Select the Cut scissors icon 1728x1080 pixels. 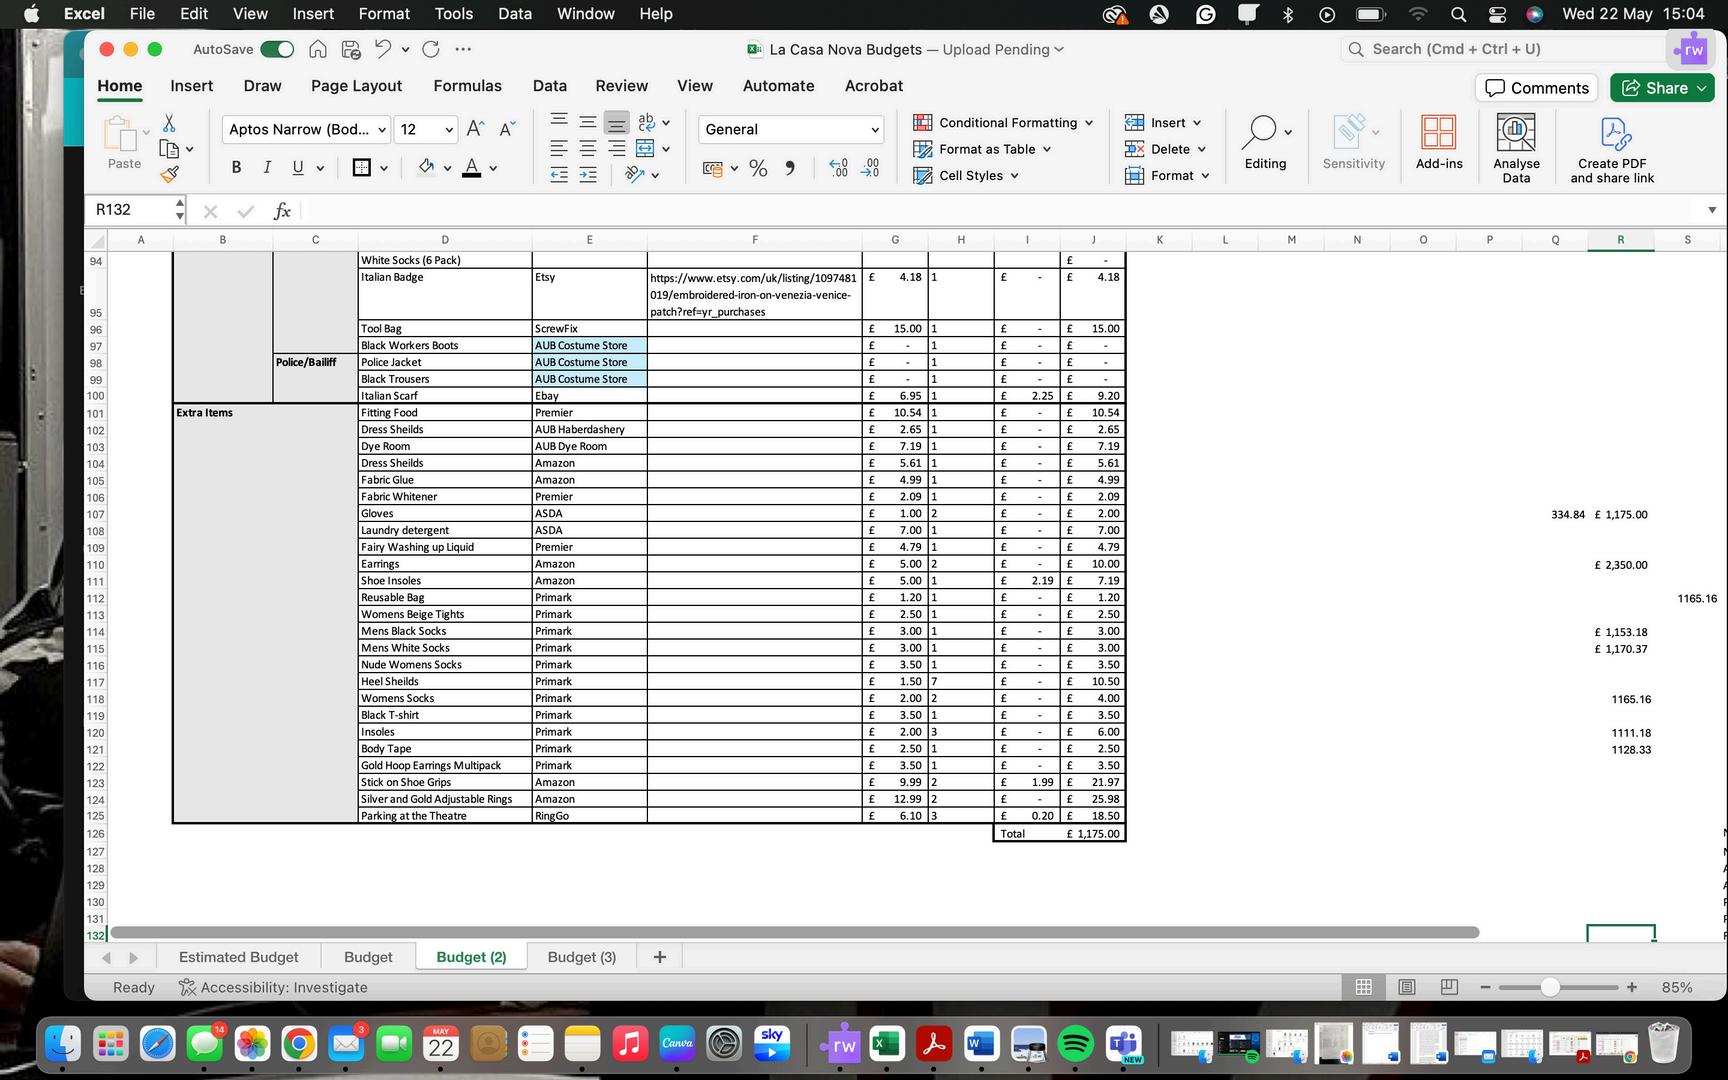(169, 123)
